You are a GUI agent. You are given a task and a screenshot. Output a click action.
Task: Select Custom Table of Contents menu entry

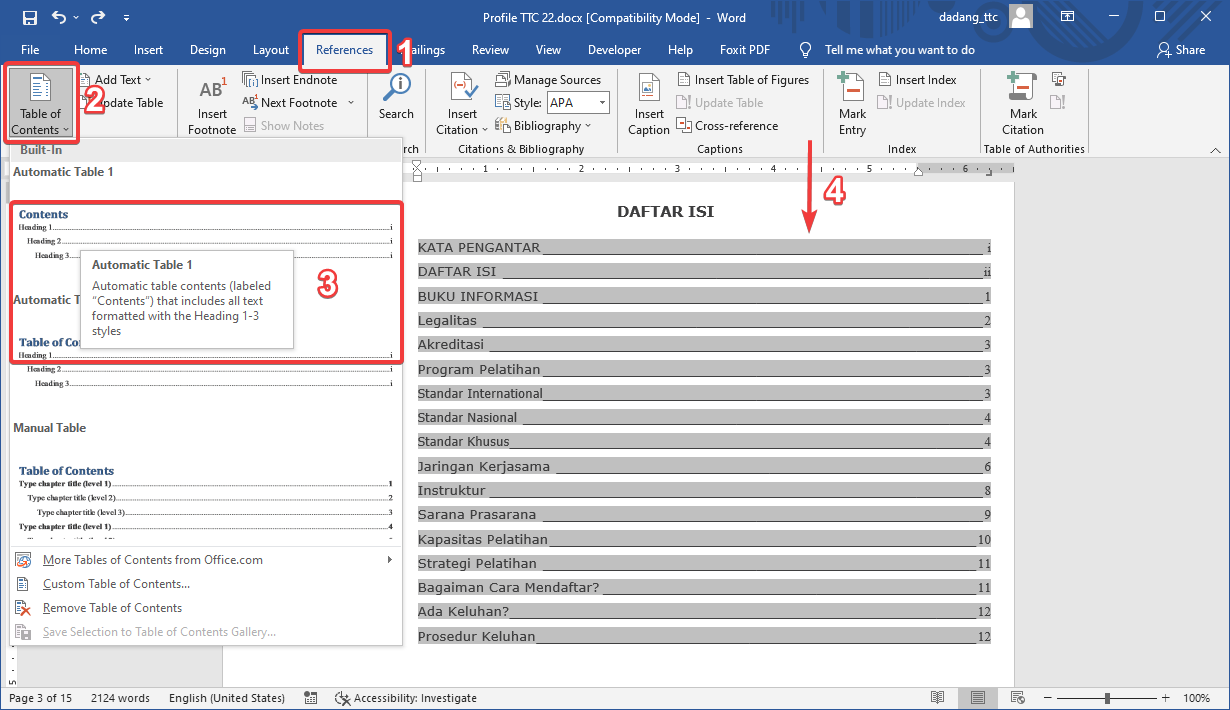(x=116, y=584)
